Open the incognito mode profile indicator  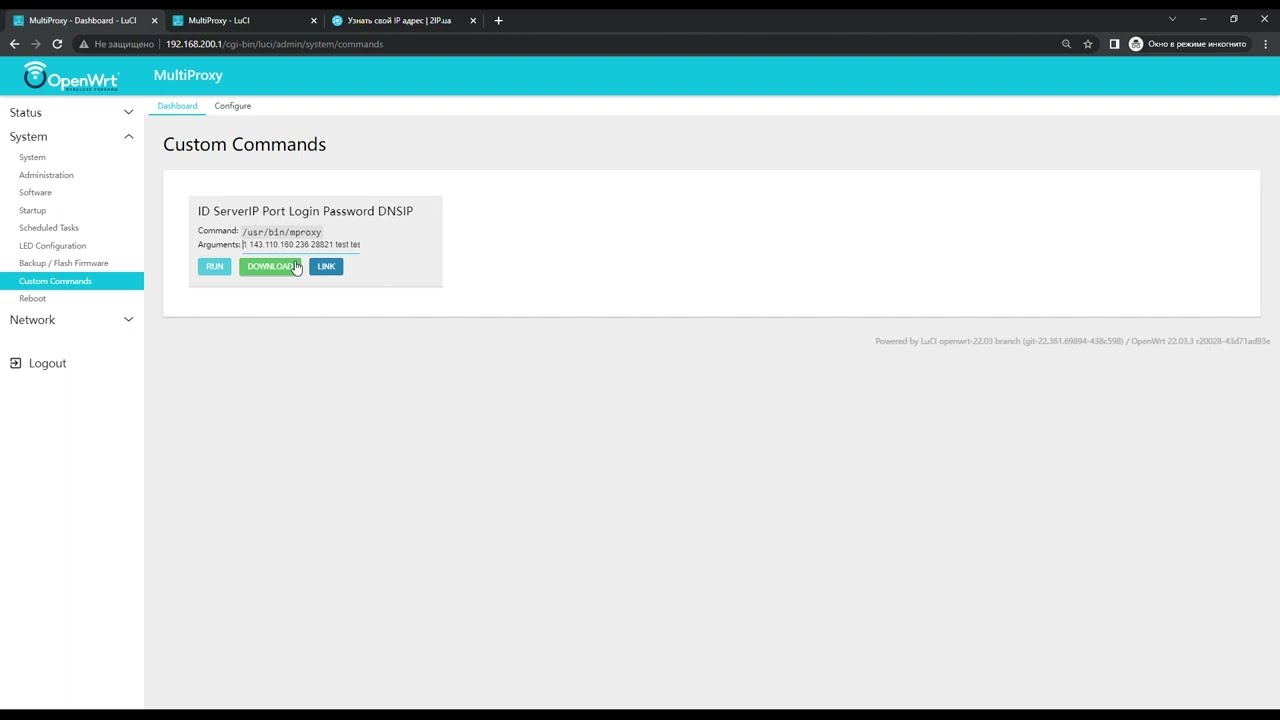(1188, 44)
